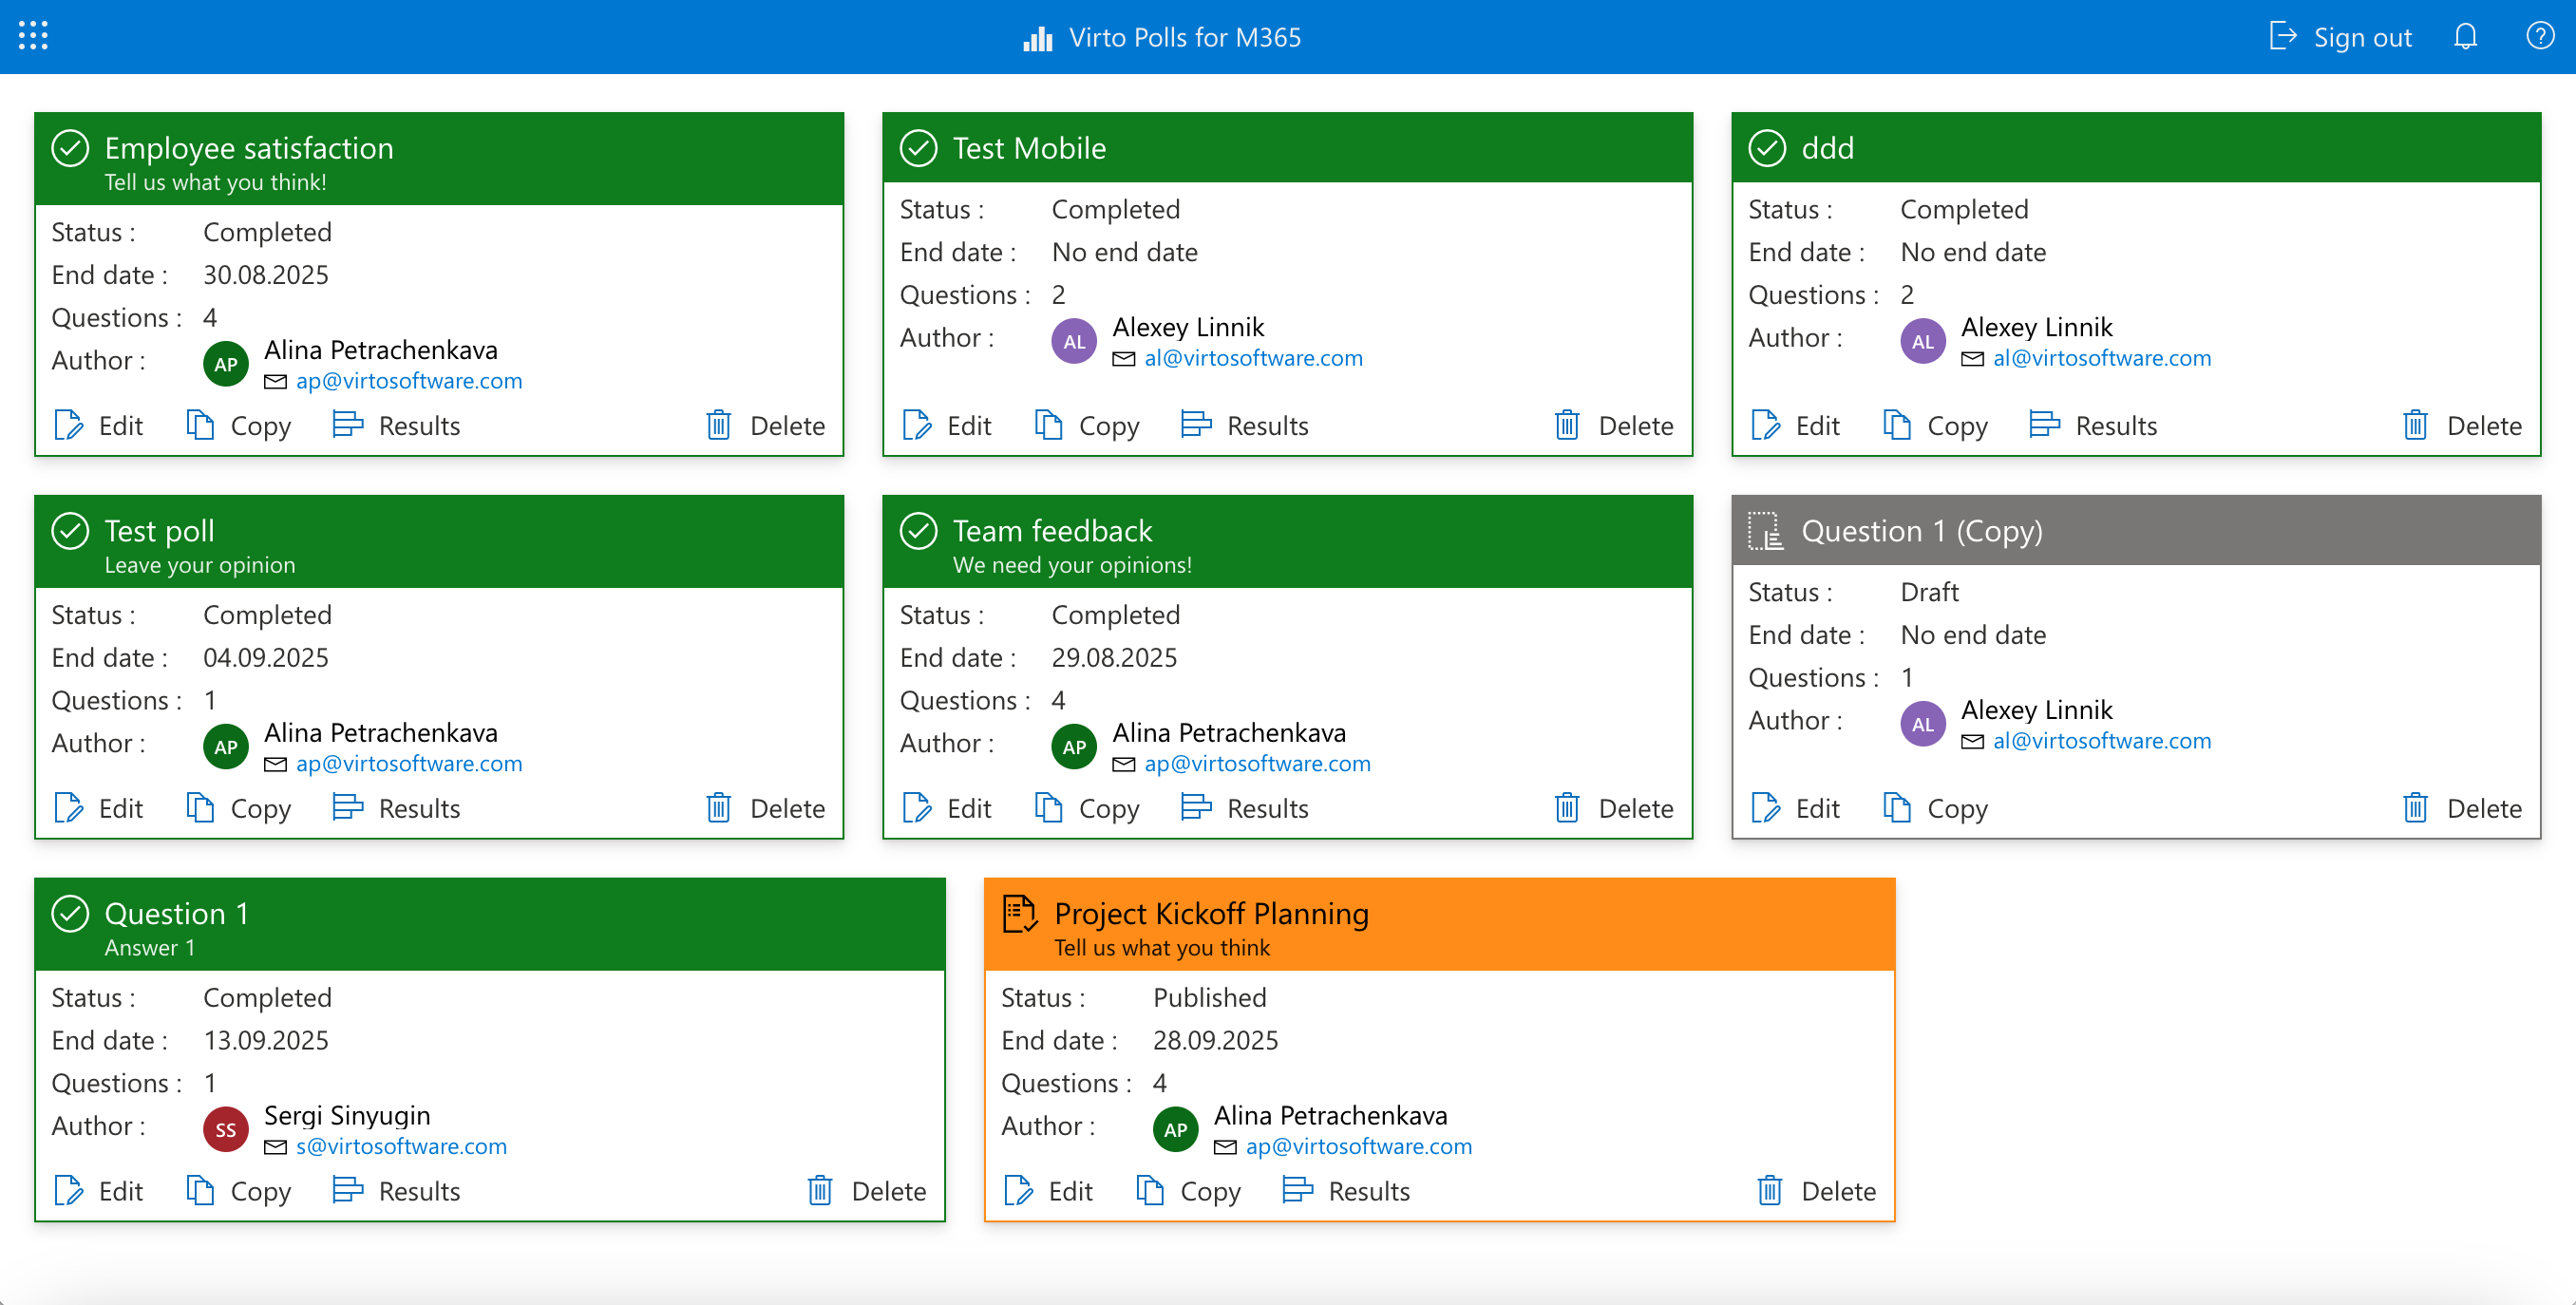Click Virto Polls for M365 title

click(x=1184, y=37)
